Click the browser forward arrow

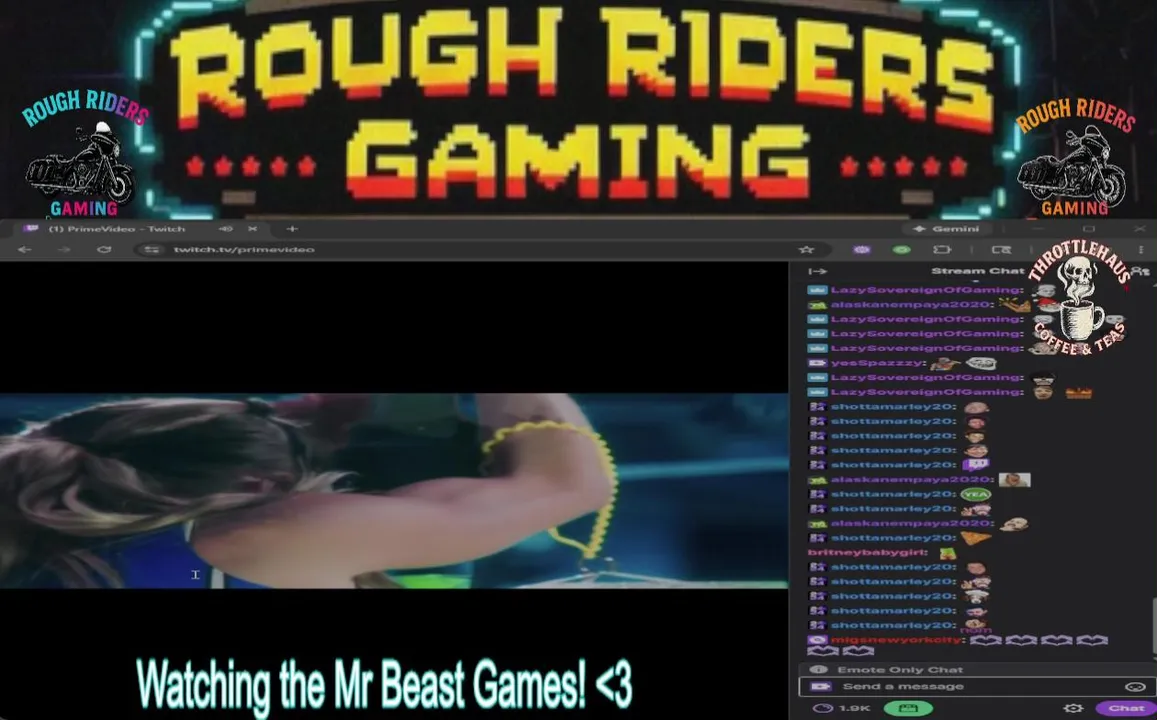(x=64, y=249)
